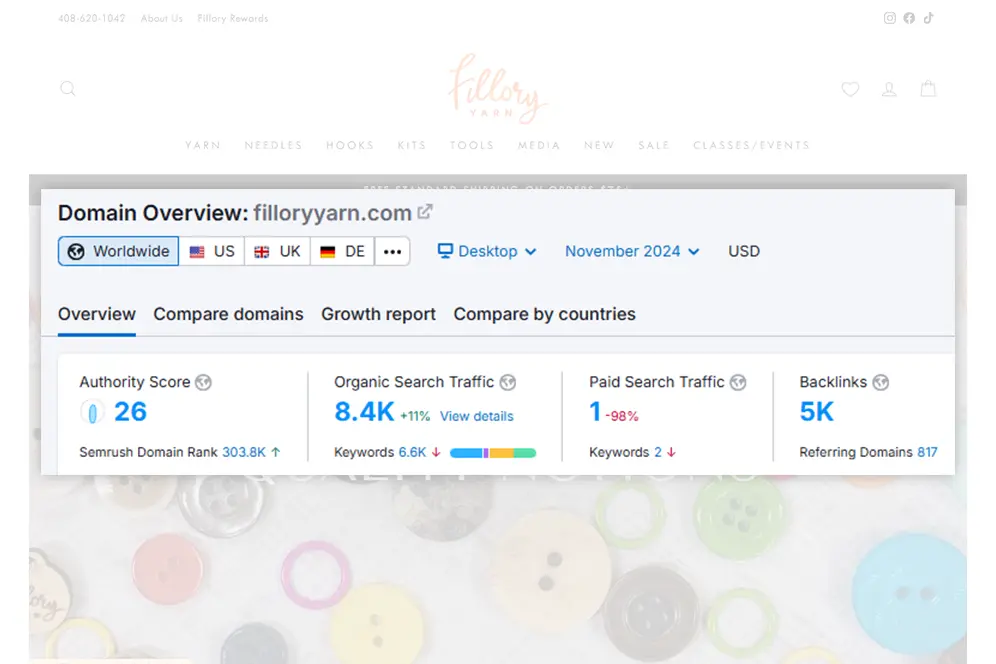Click the About Us link

click(162, 18)
